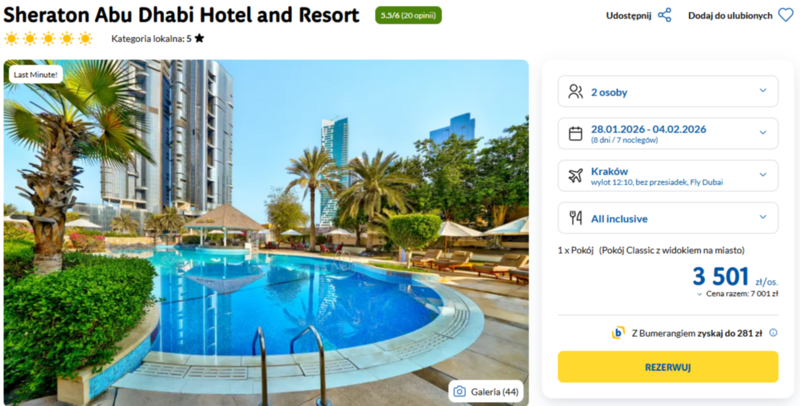
Task: Click the share icon next to Udostępnij
Action: click(x=664, y=15)
